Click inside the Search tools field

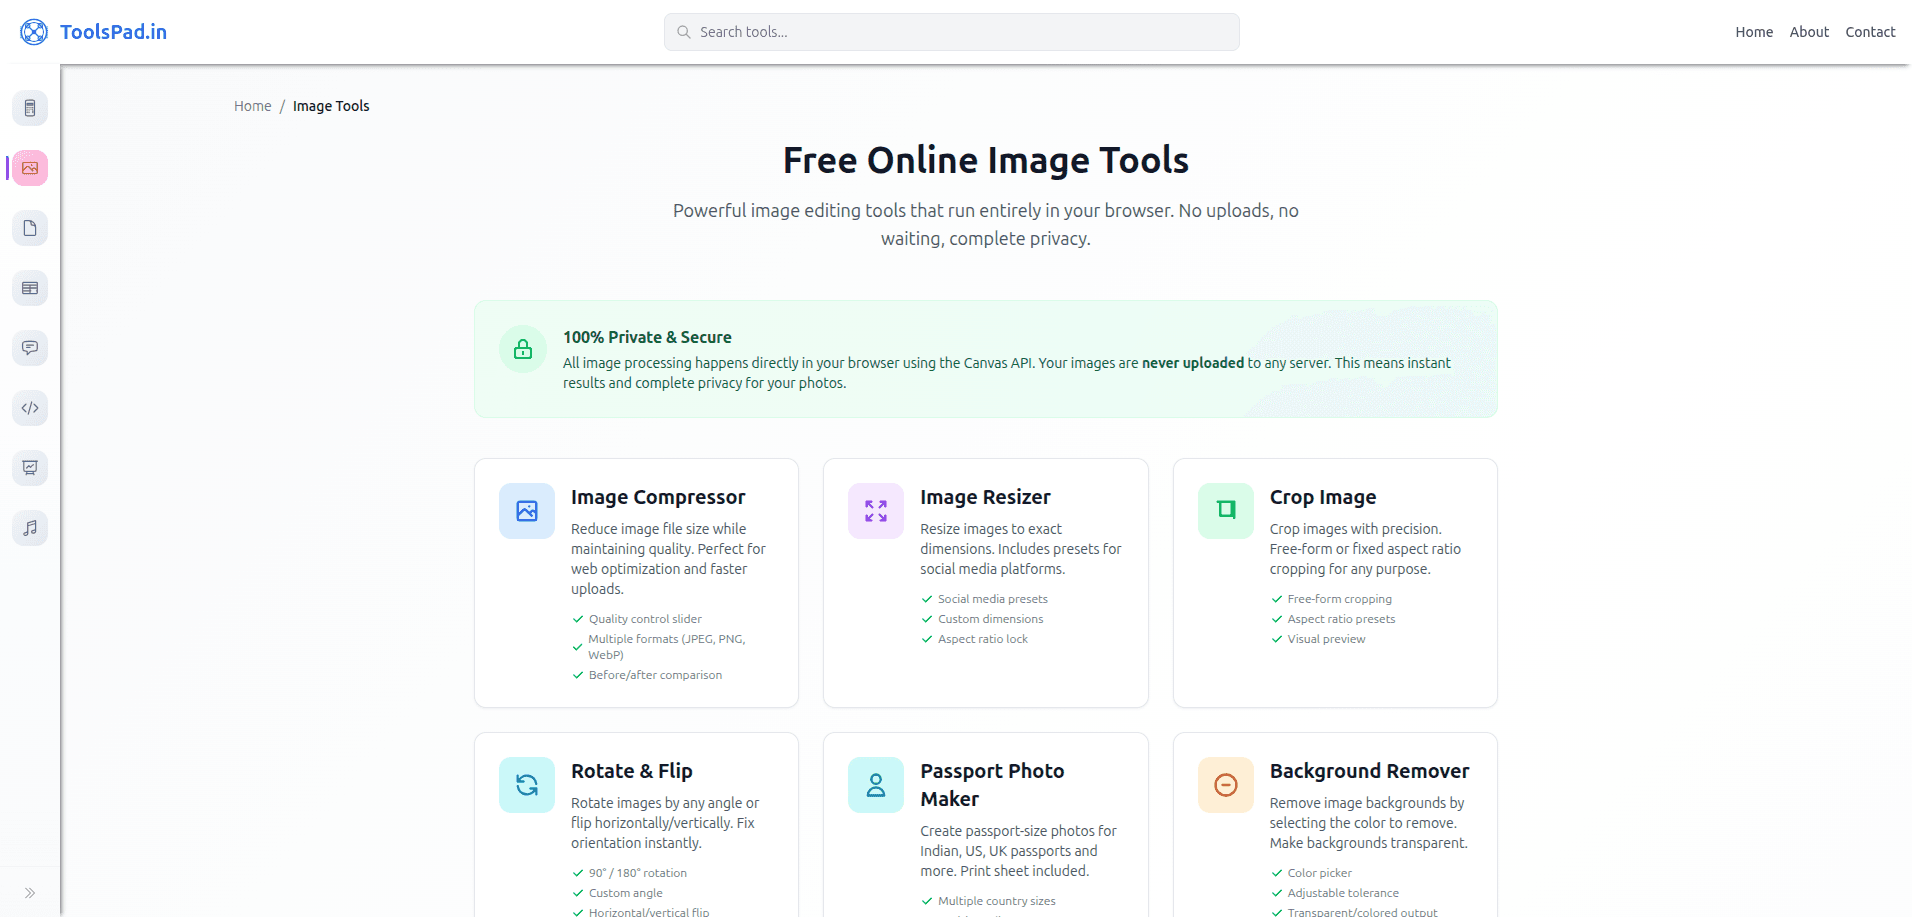(x=951, y=31)
